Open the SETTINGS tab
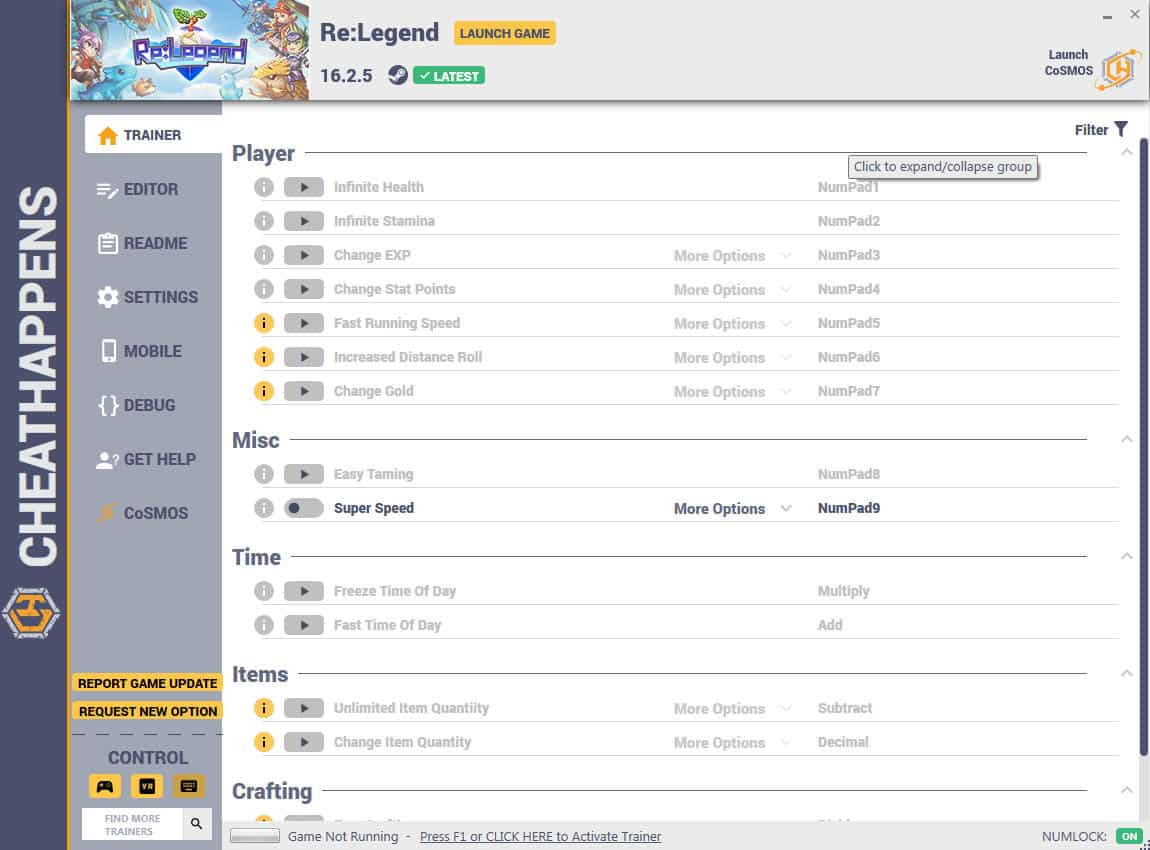The width and height of the screenshot is (1150, 850). (x=147, y=297)
